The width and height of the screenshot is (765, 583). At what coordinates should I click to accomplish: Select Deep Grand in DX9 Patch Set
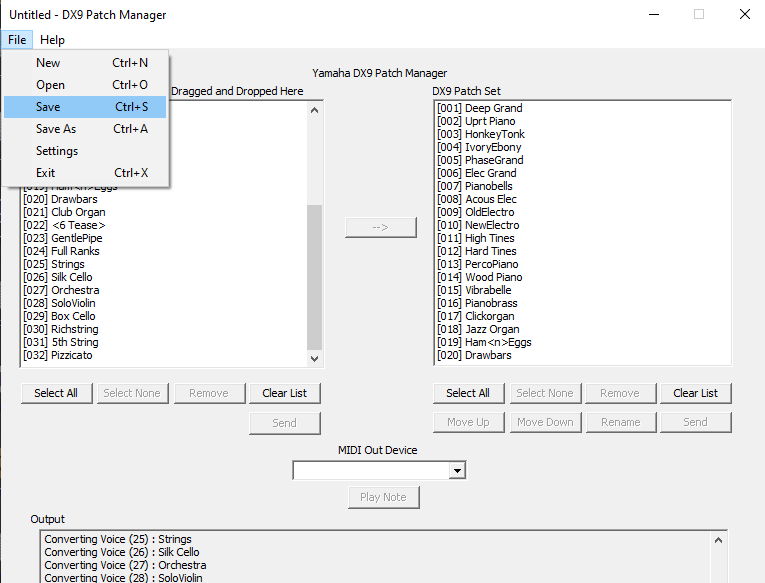pos(493,108)
